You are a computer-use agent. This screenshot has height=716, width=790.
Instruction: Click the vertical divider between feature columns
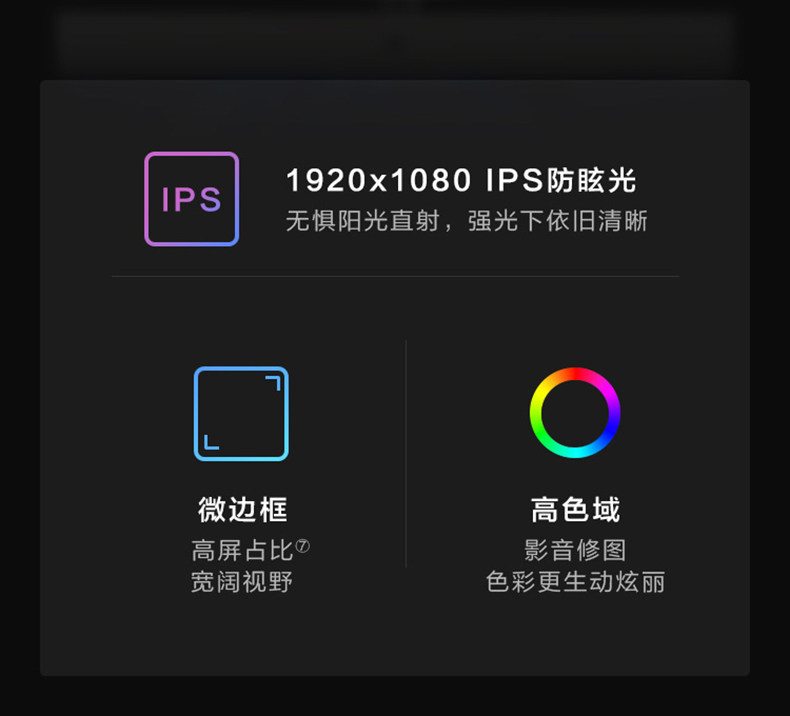point(406,454)
